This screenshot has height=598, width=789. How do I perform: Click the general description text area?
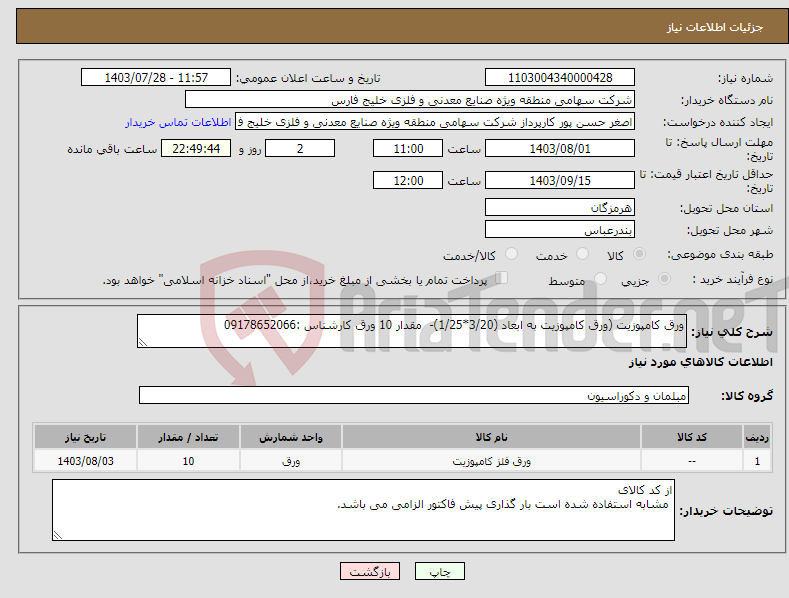[412, 331]
